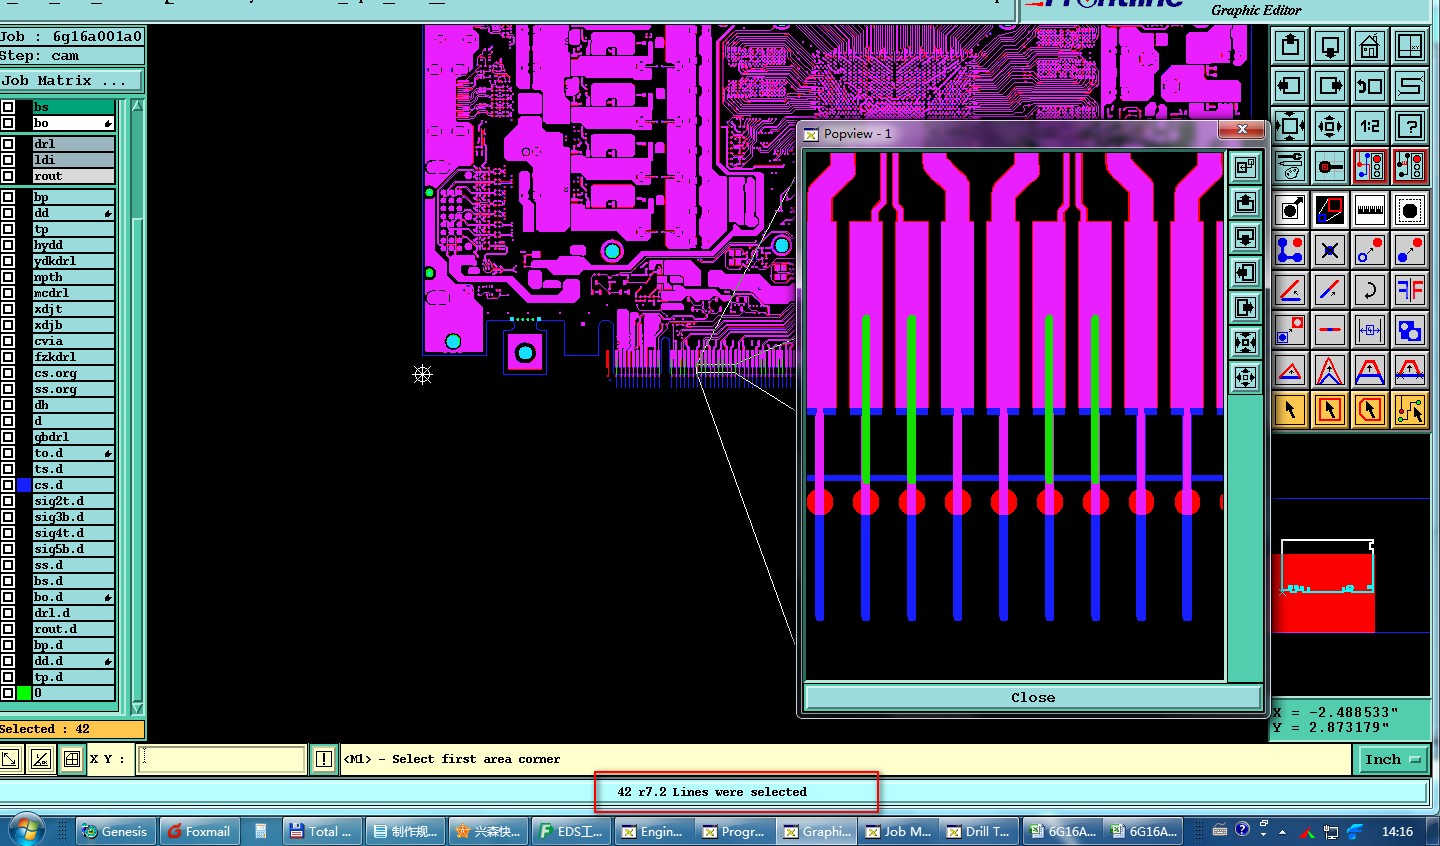
Task: Select the polygon select arrow tool
Action: click(x=1370, y=410)
